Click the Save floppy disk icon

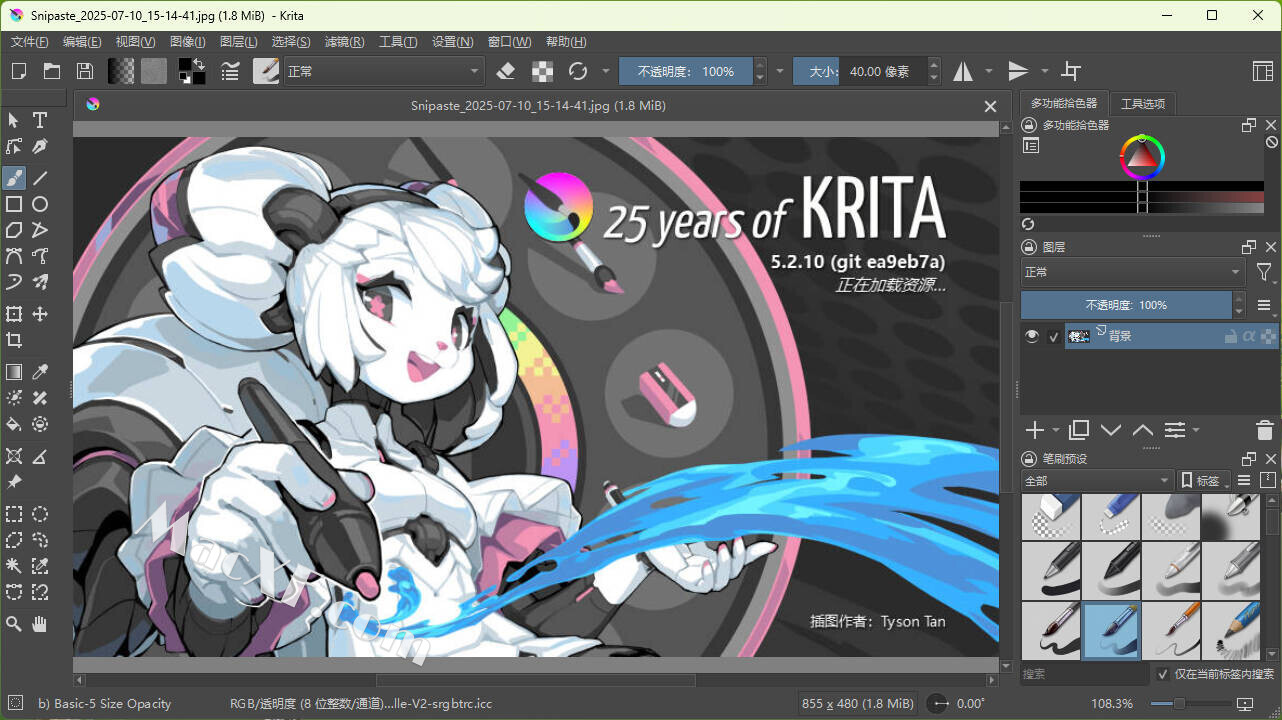pyautogui.click(x=85, y=71)
